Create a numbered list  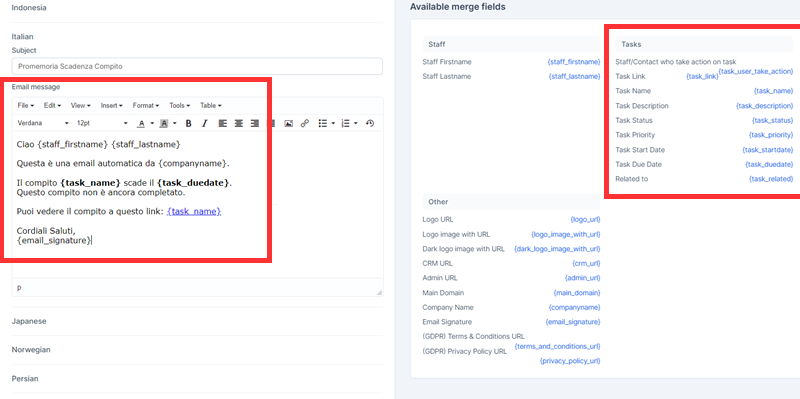(345, 123)
